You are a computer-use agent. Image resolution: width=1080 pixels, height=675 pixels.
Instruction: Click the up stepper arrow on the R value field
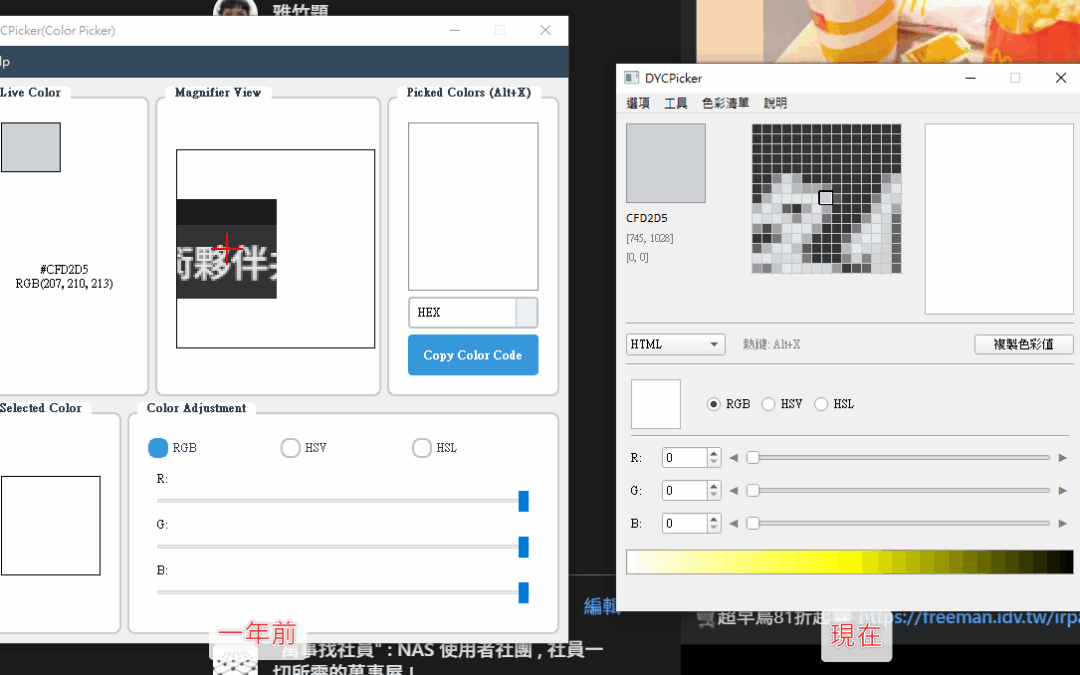tap(713, 452)
